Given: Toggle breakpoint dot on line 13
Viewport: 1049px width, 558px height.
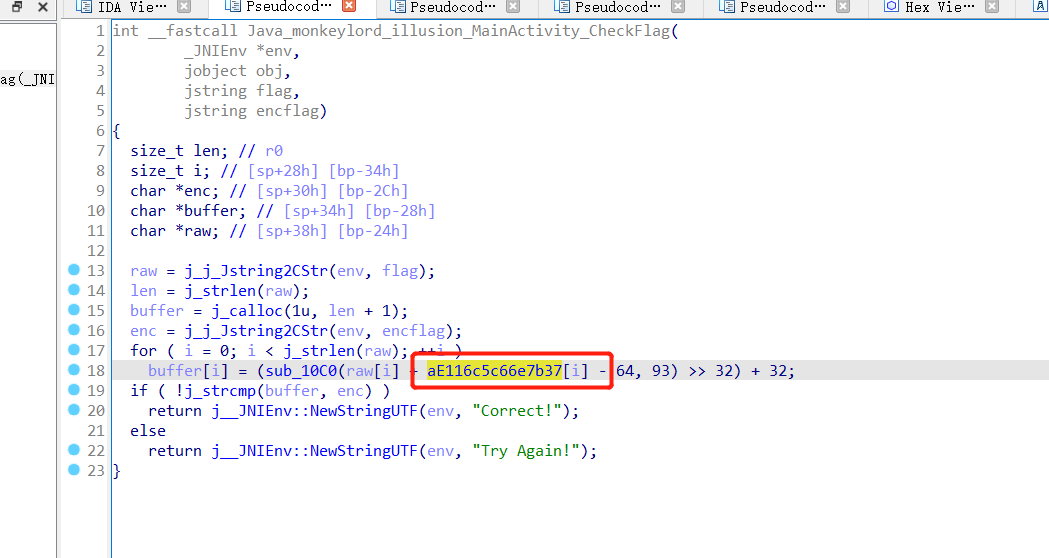Looking at the screenshot, I should tap(73, 271).
